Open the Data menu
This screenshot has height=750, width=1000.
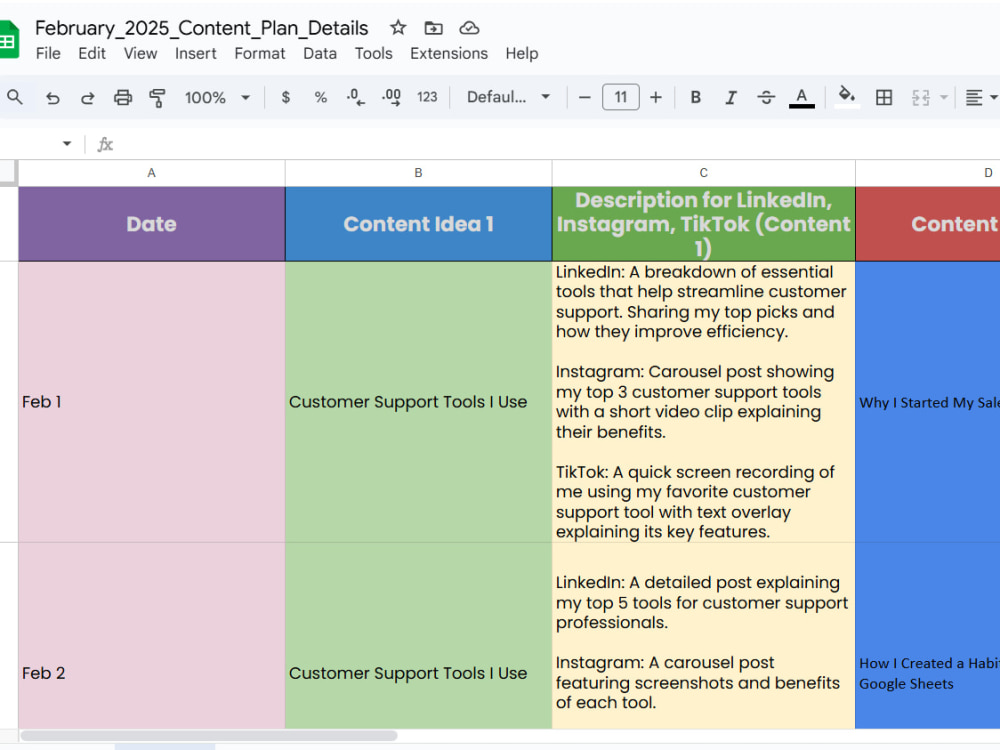320,54
